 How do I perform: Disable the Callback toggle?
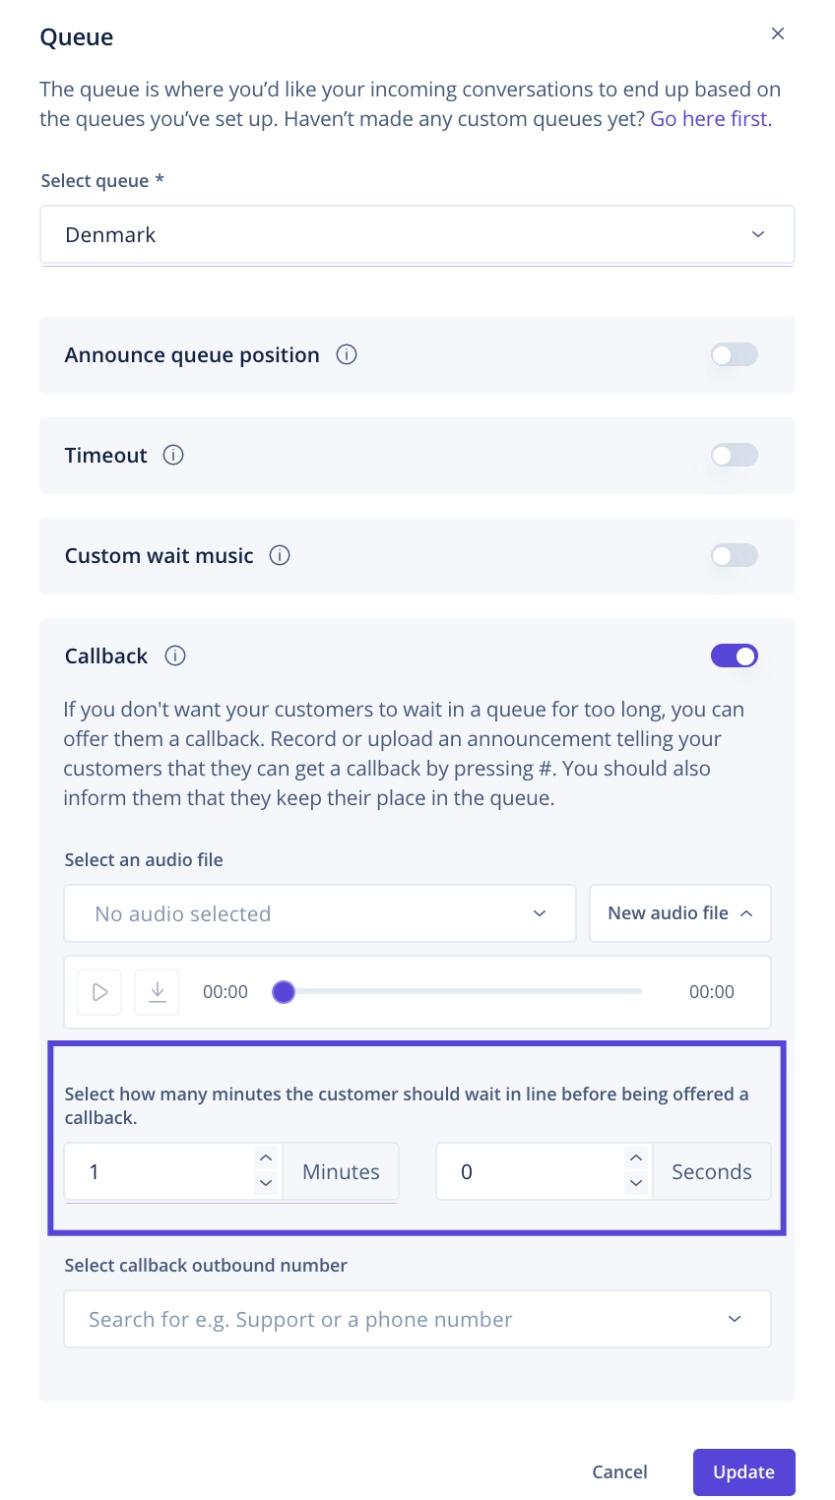click(734, 656)
